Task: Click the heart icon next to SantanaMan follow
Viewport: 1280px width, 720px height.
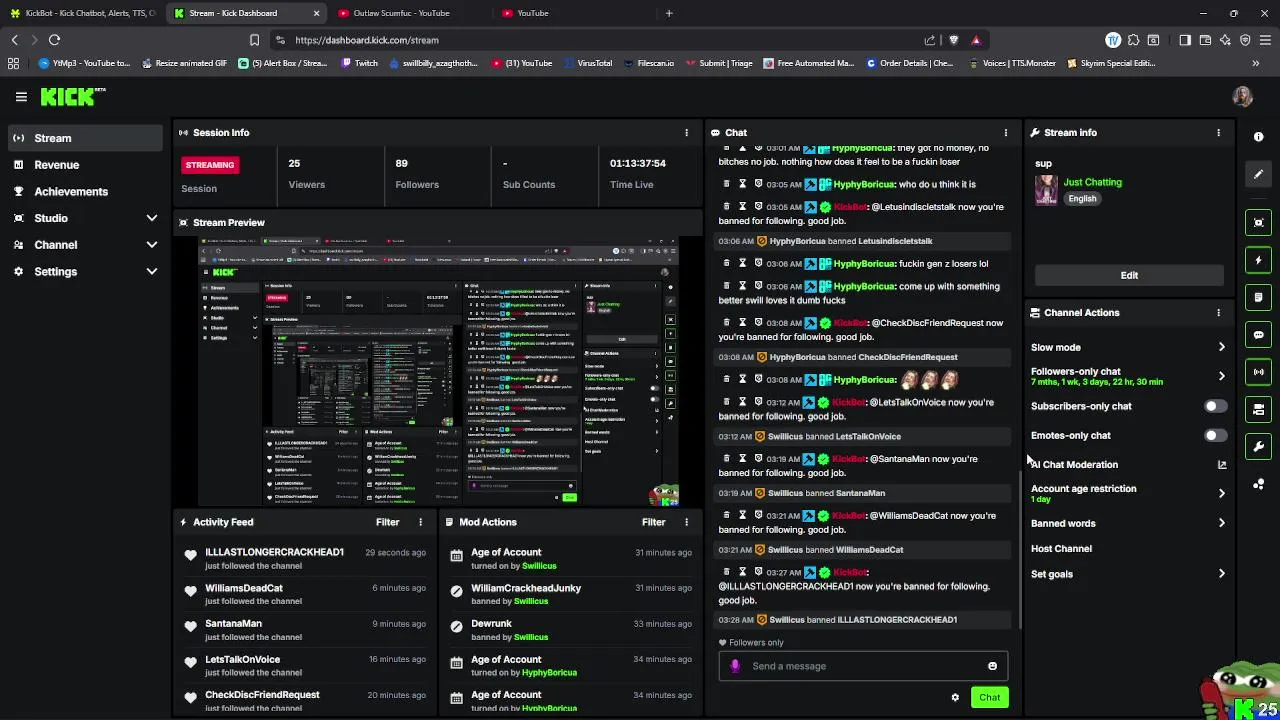Action: (190, 626)
